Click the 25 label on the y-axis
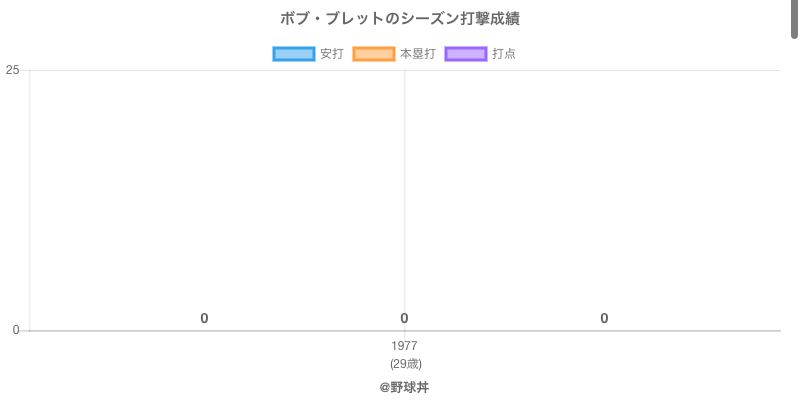This screenshot has height=400, width=800. [12, 70]
